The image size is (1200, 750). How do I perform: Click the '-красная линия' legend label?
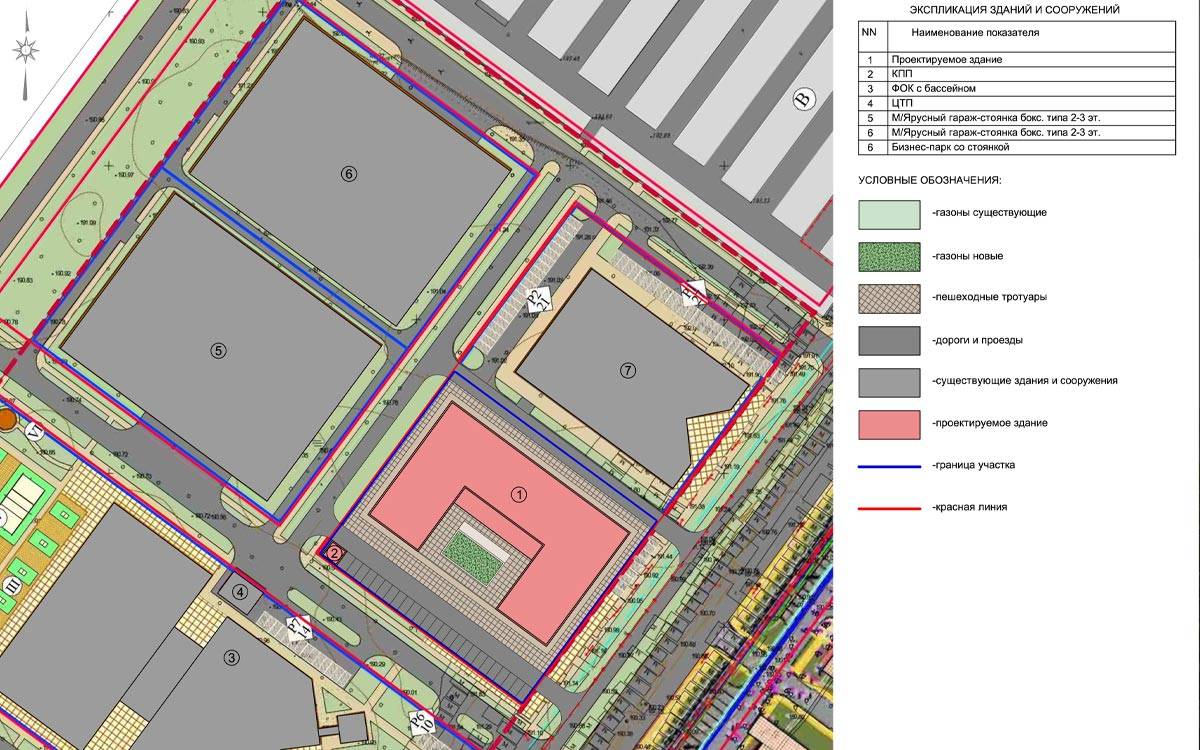tap(969, 508)
